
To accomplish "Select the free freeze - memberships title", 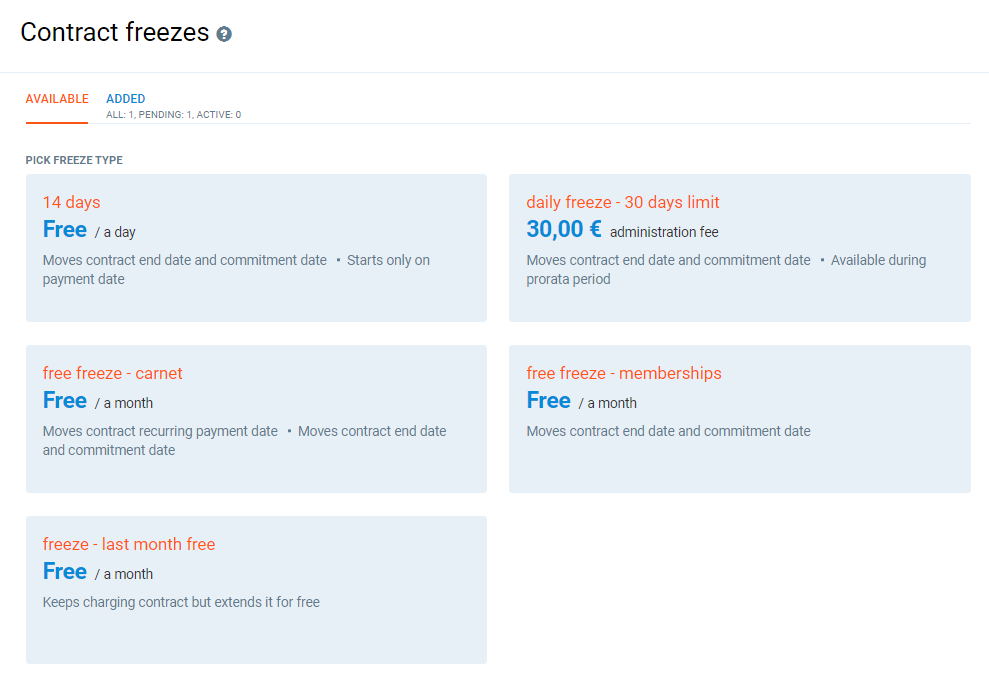I will click(x=624, y=373).
